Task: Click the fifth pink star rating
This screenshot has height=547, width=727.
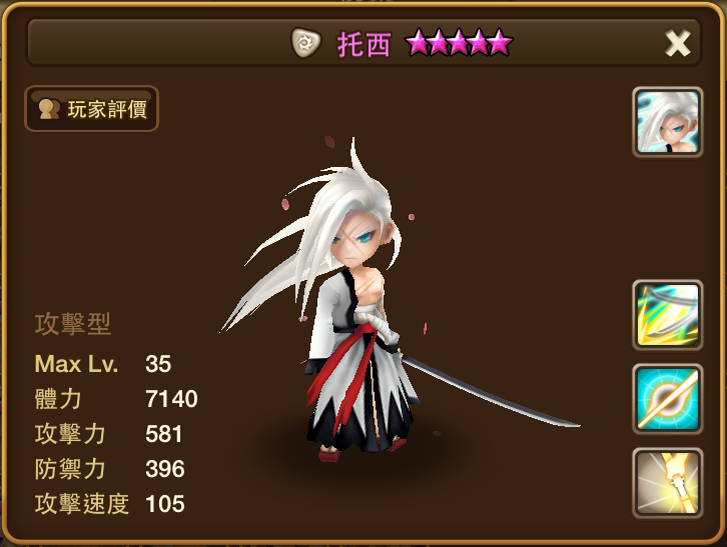Action: [x=499, y=42]
